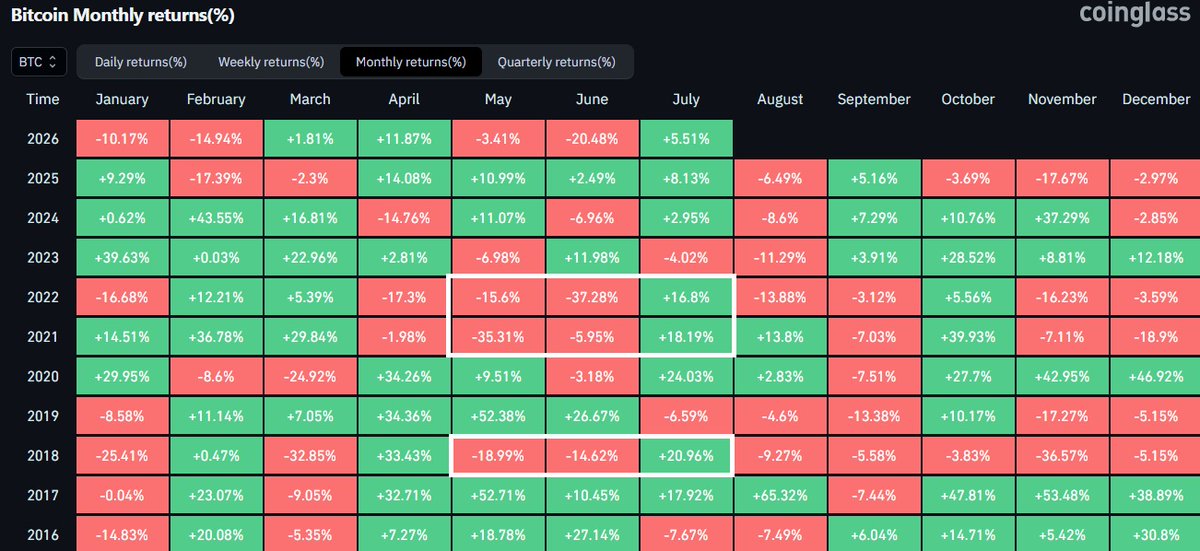Viewport: 1200px width, 551px height.
Task: Select the 2018 row label
Action: pyautogui.click(x=43, y=456)
